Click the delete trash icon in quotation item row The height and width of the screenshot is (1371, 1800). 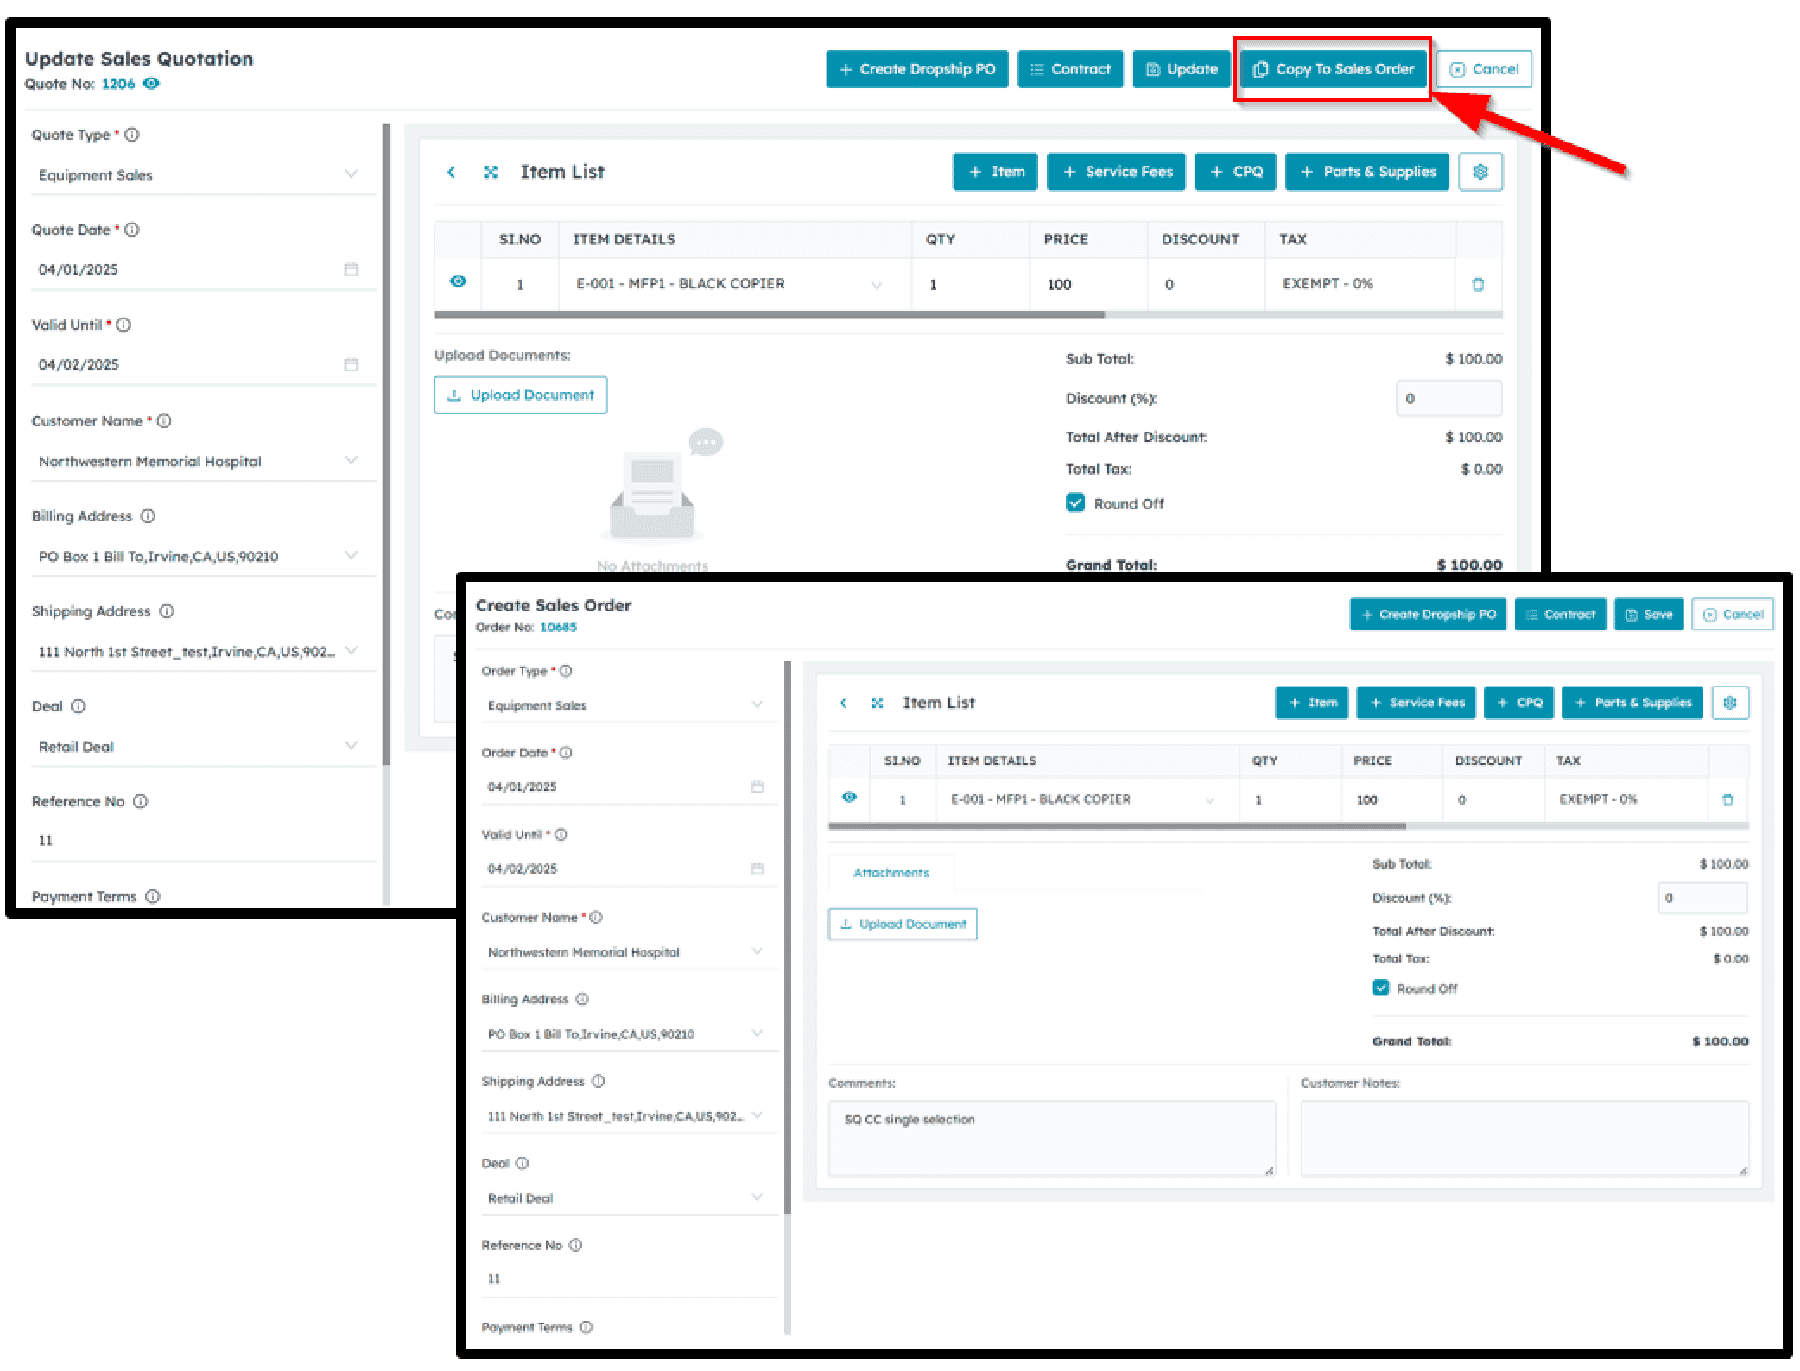click(1478, 285)
